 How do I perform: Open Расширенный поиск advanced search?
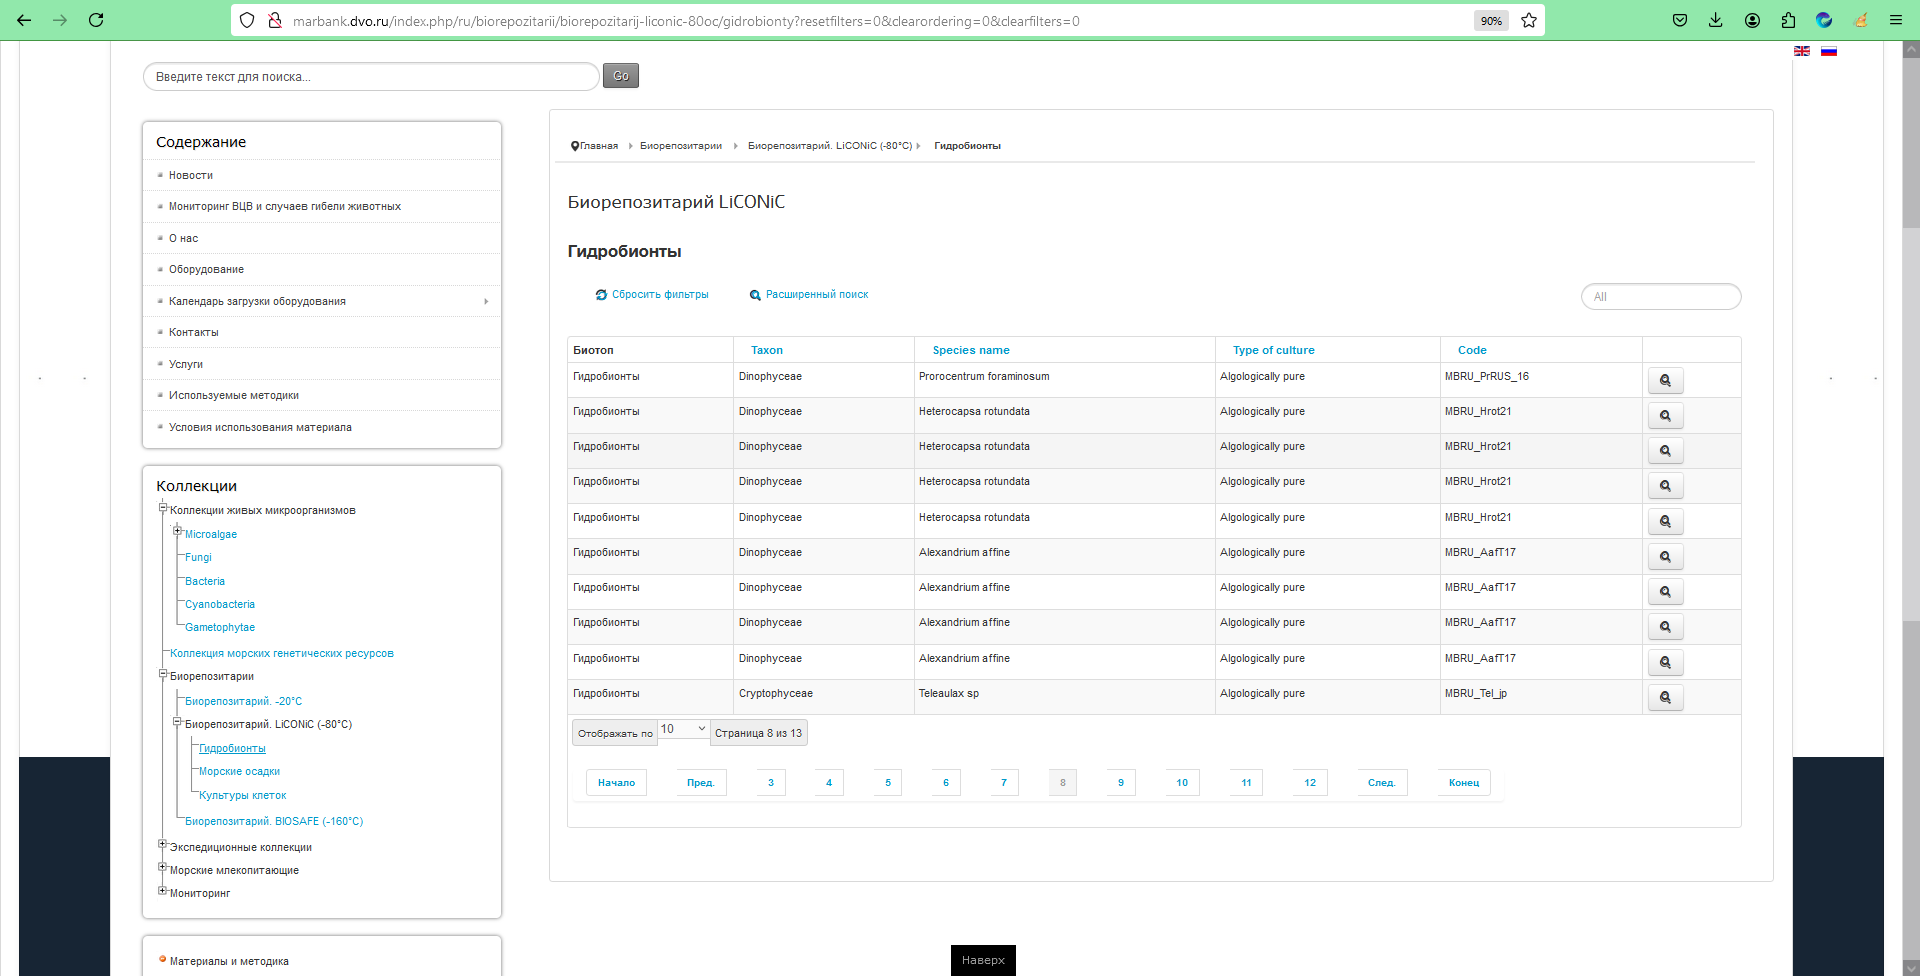[809, 295]
